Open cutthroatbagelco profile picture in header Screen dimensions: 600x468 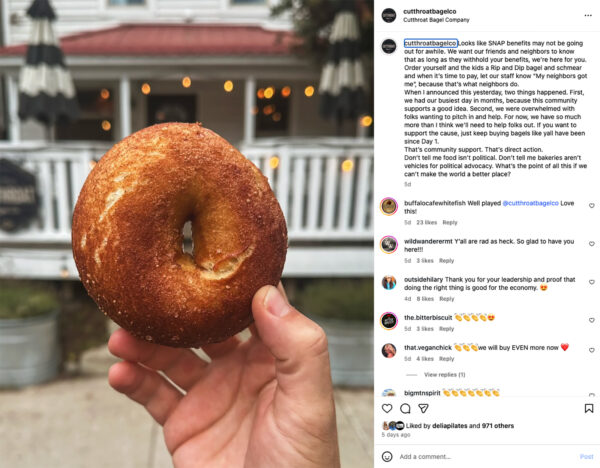pyautogui.click(x=389, y=15)
